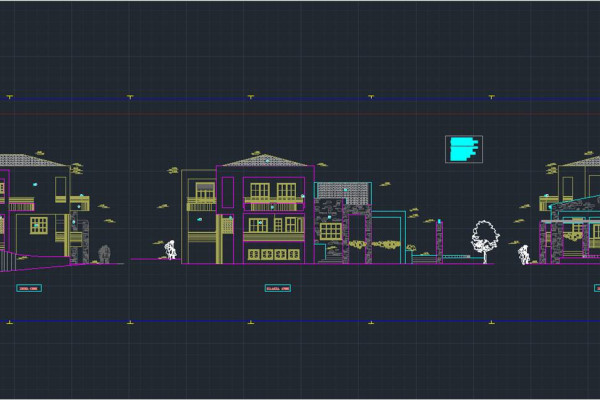The image size is (600, 400).
Task: Click the red horizontal line above the buildings
Action: pos(300,114)
